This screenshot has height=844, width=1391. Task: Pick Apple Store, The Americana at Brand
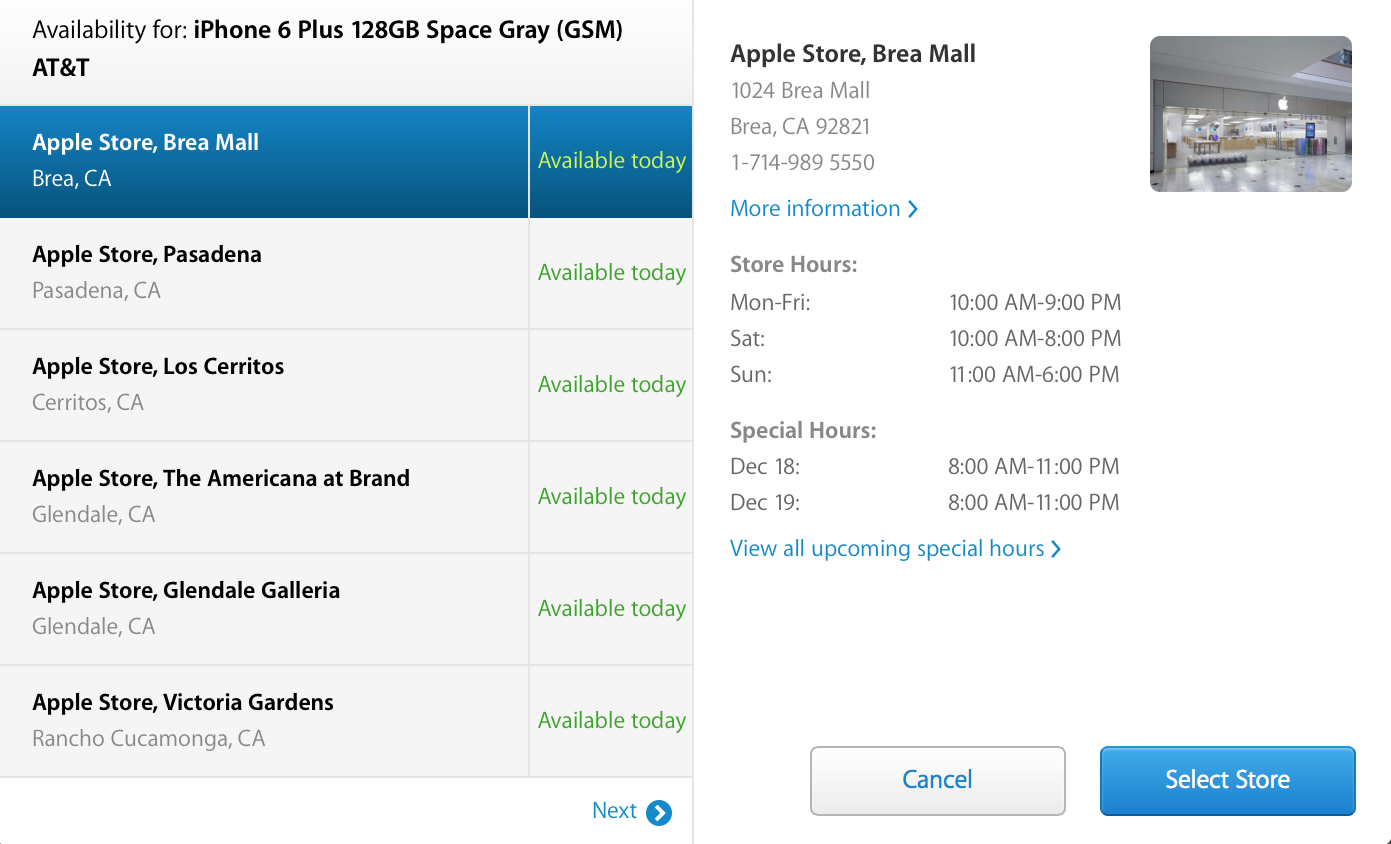[x=346, y=498]
